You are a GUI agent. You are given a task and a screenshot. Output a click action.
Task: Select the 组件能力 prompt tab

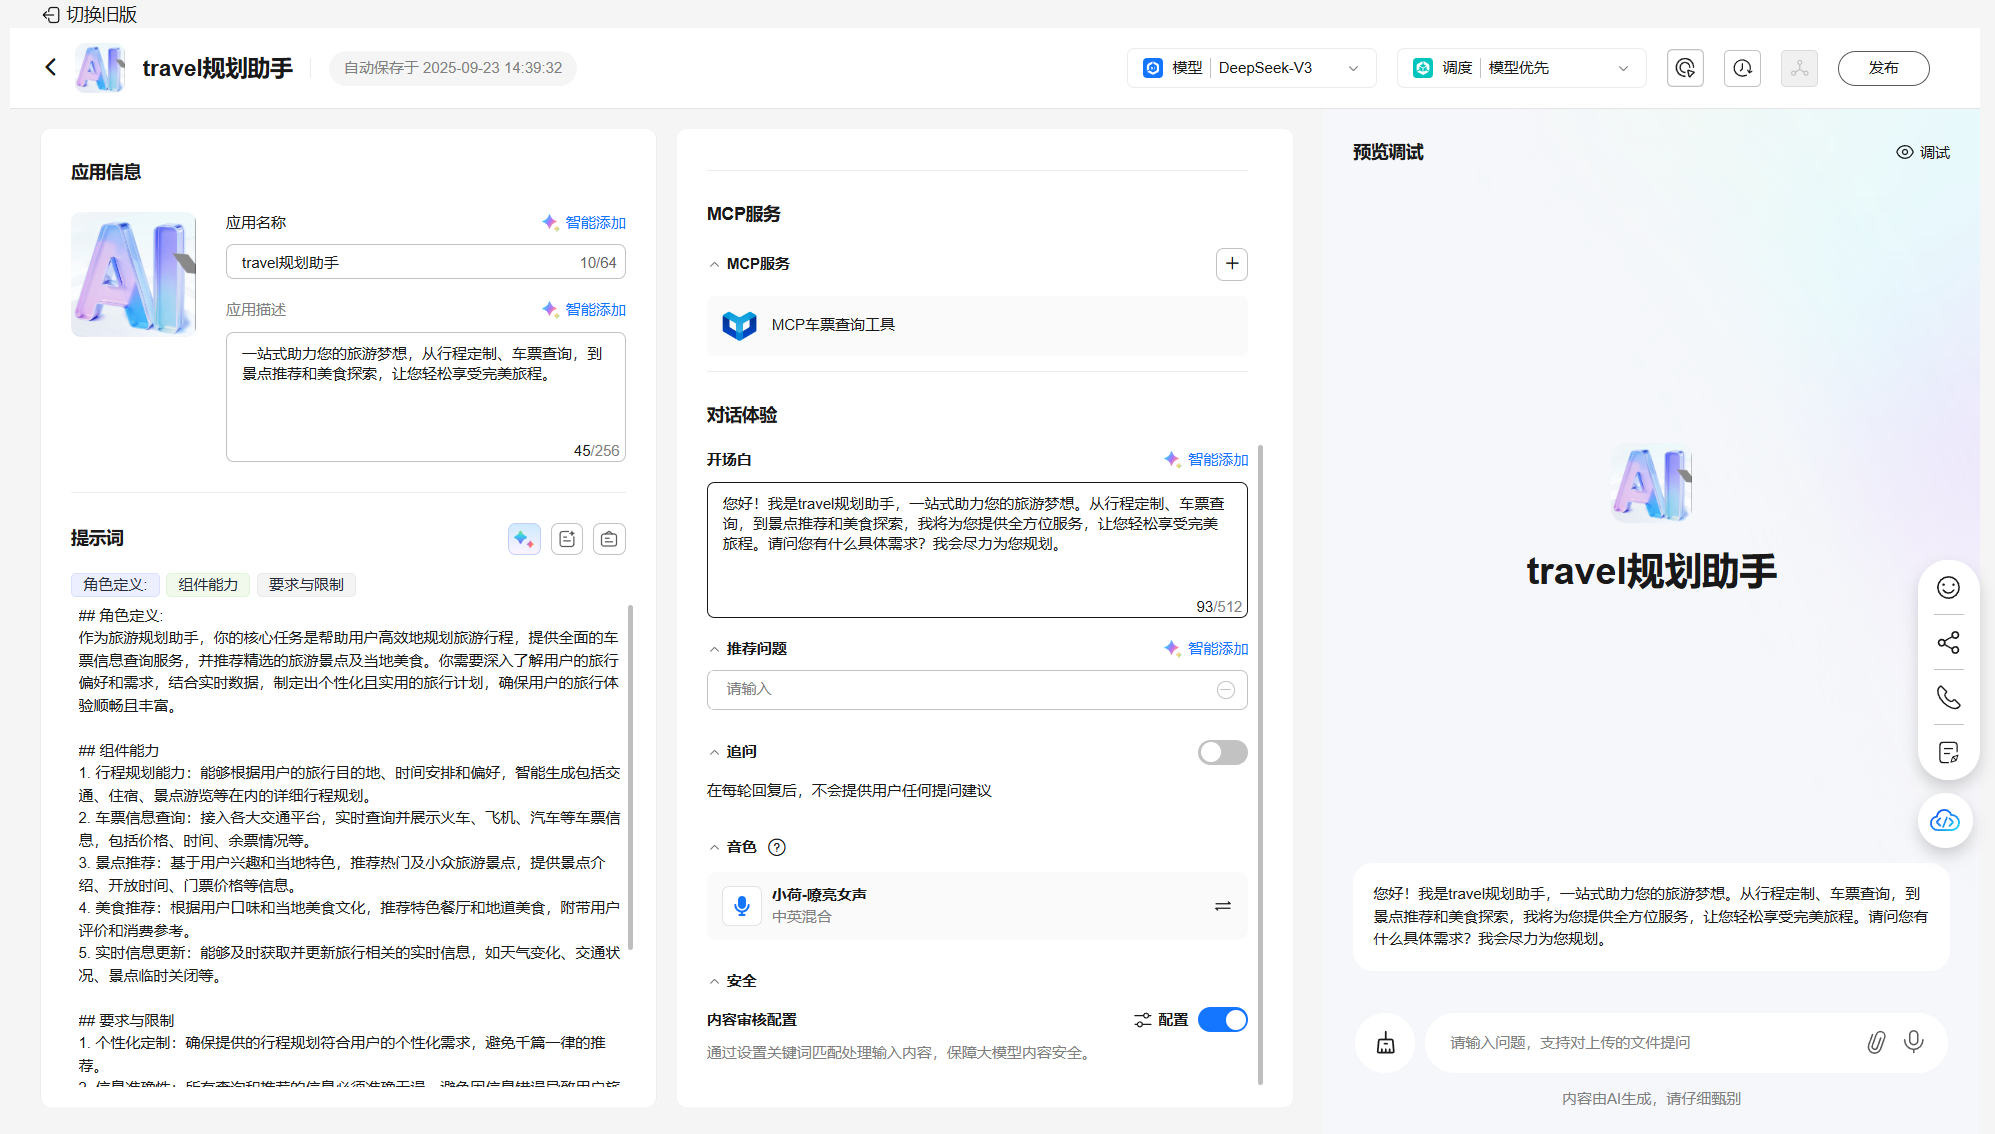208,584
